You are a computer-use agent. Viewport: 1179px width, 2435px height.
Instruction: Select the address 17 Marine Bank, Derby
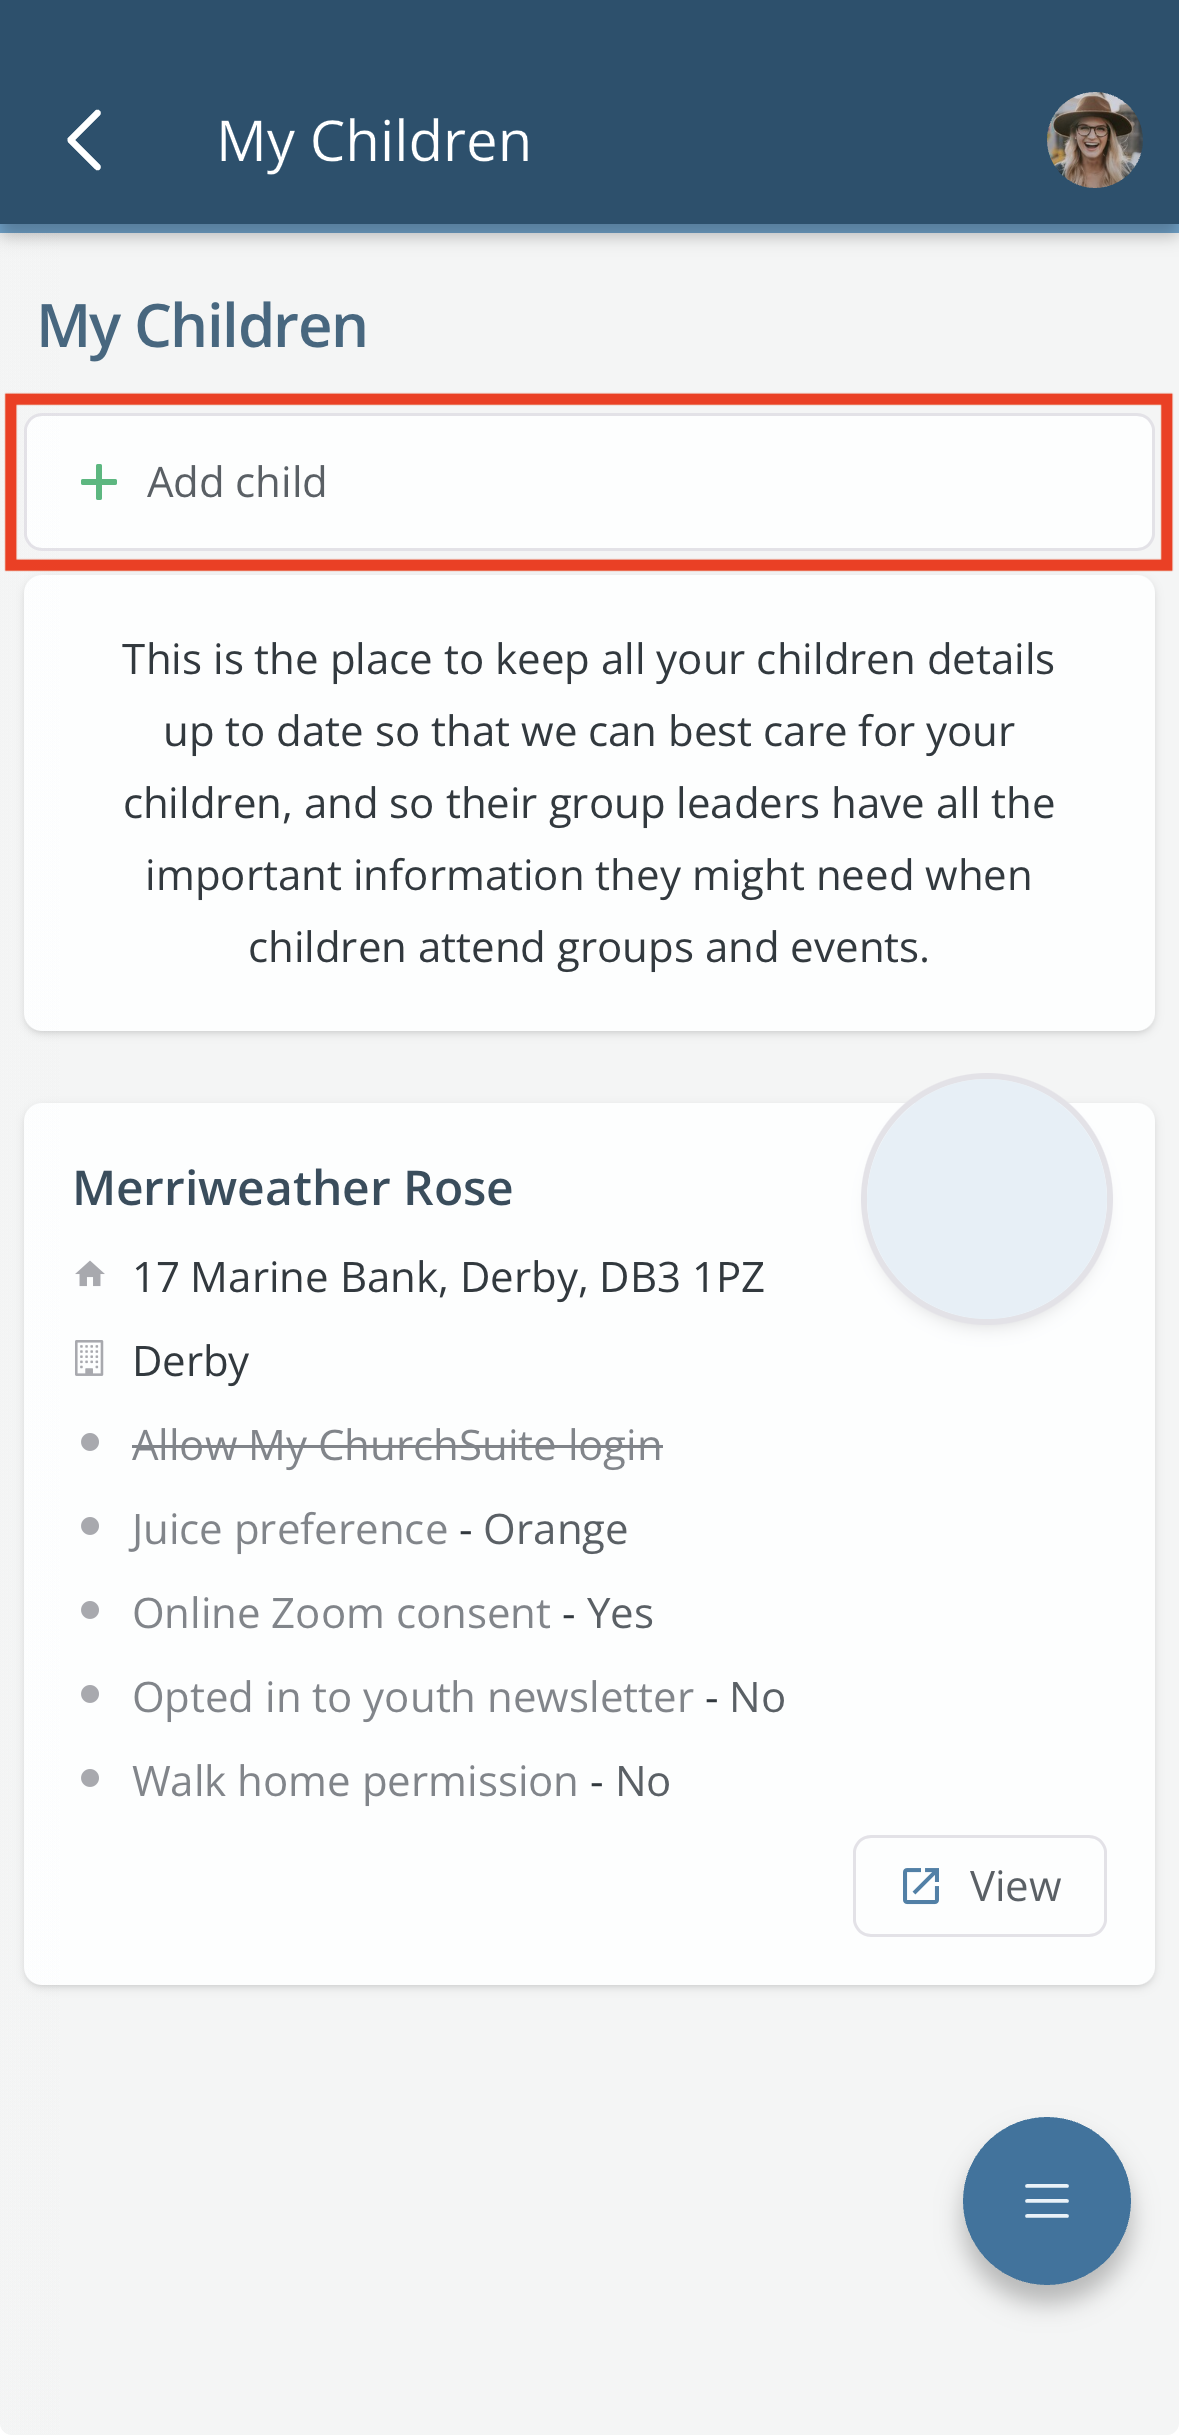[x=448, y=1277]
